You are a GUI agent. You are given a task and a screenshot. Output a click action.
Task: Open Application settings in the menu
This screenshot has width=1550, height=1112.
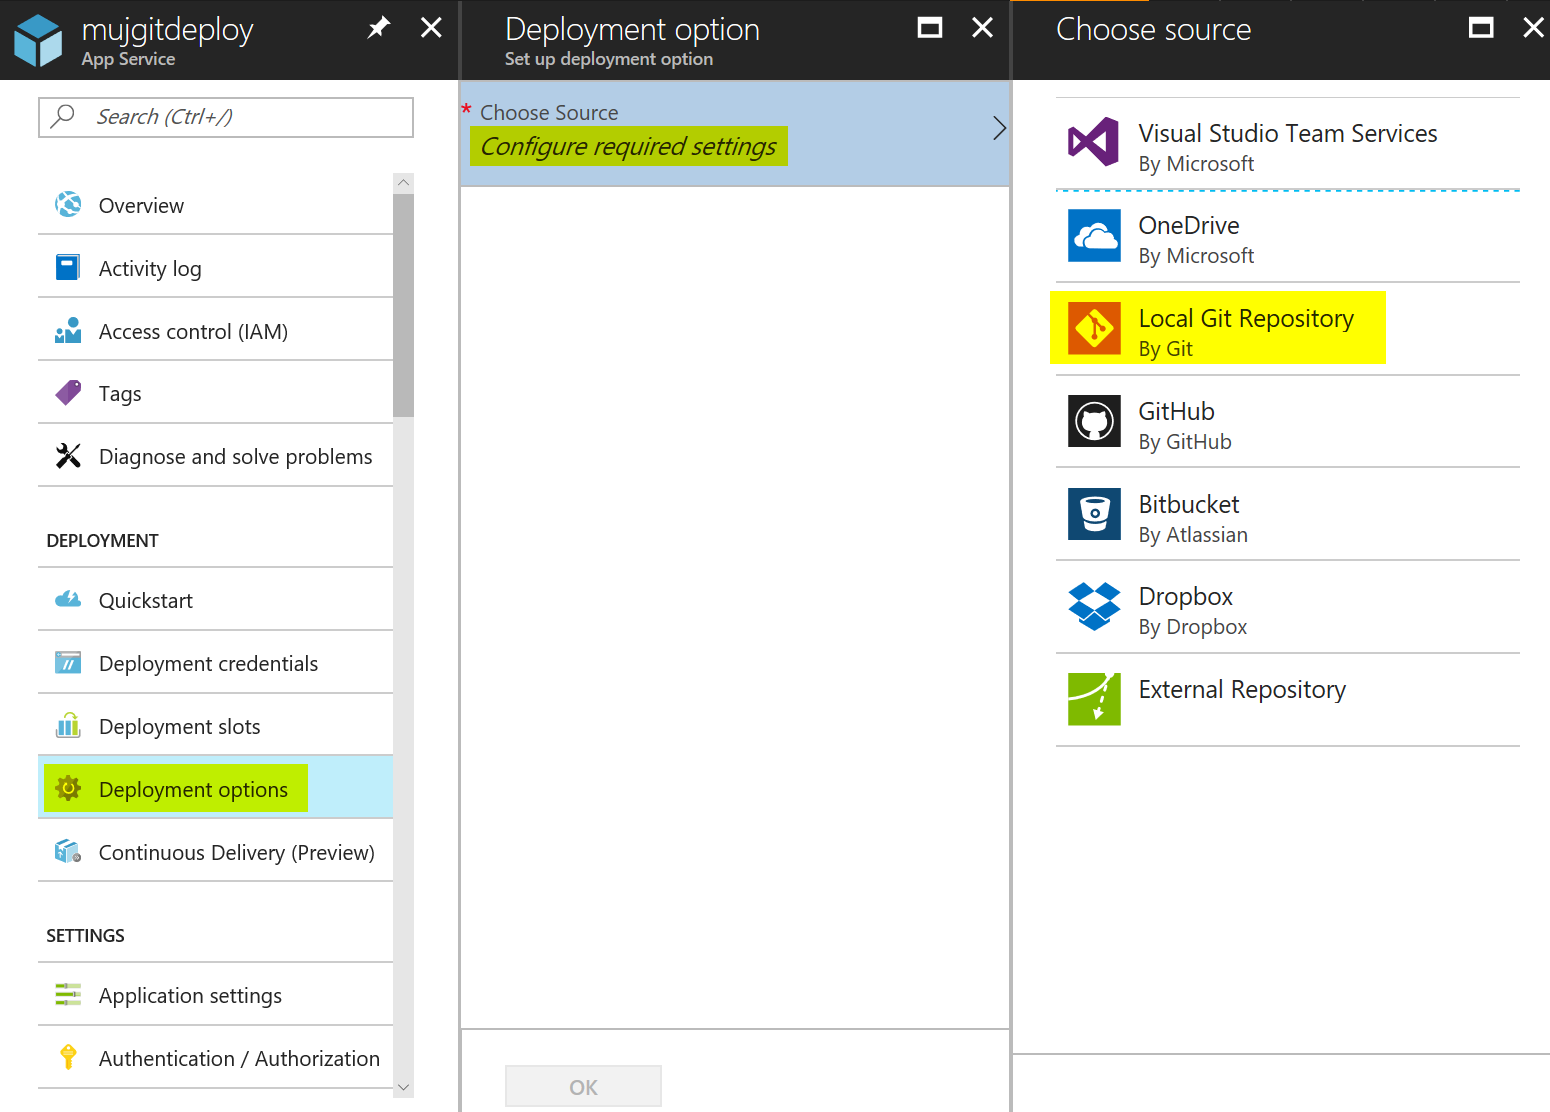coord(215,994)
